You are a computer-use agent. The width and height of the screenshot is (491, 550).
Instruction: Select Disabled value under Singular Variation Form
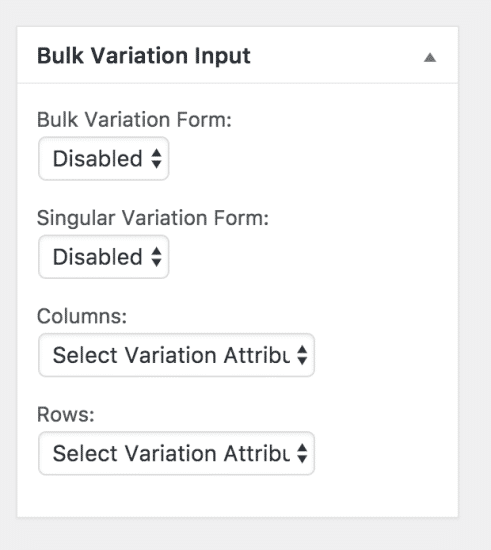pyautogui.click(x=97, y=257)
